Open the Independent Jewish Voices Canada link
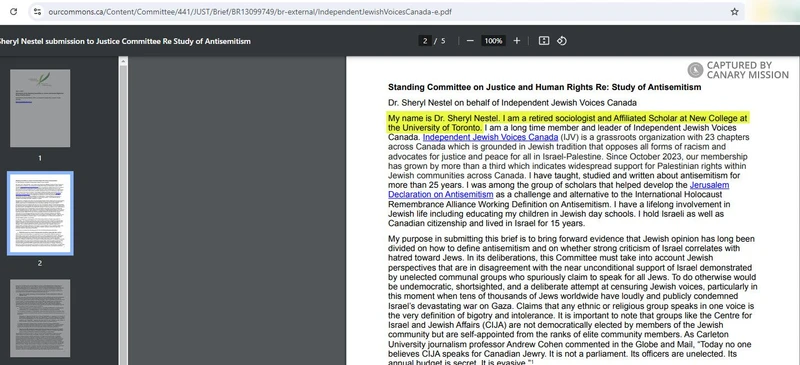Screen dimensions: 800x365 [x=490, y=137]
